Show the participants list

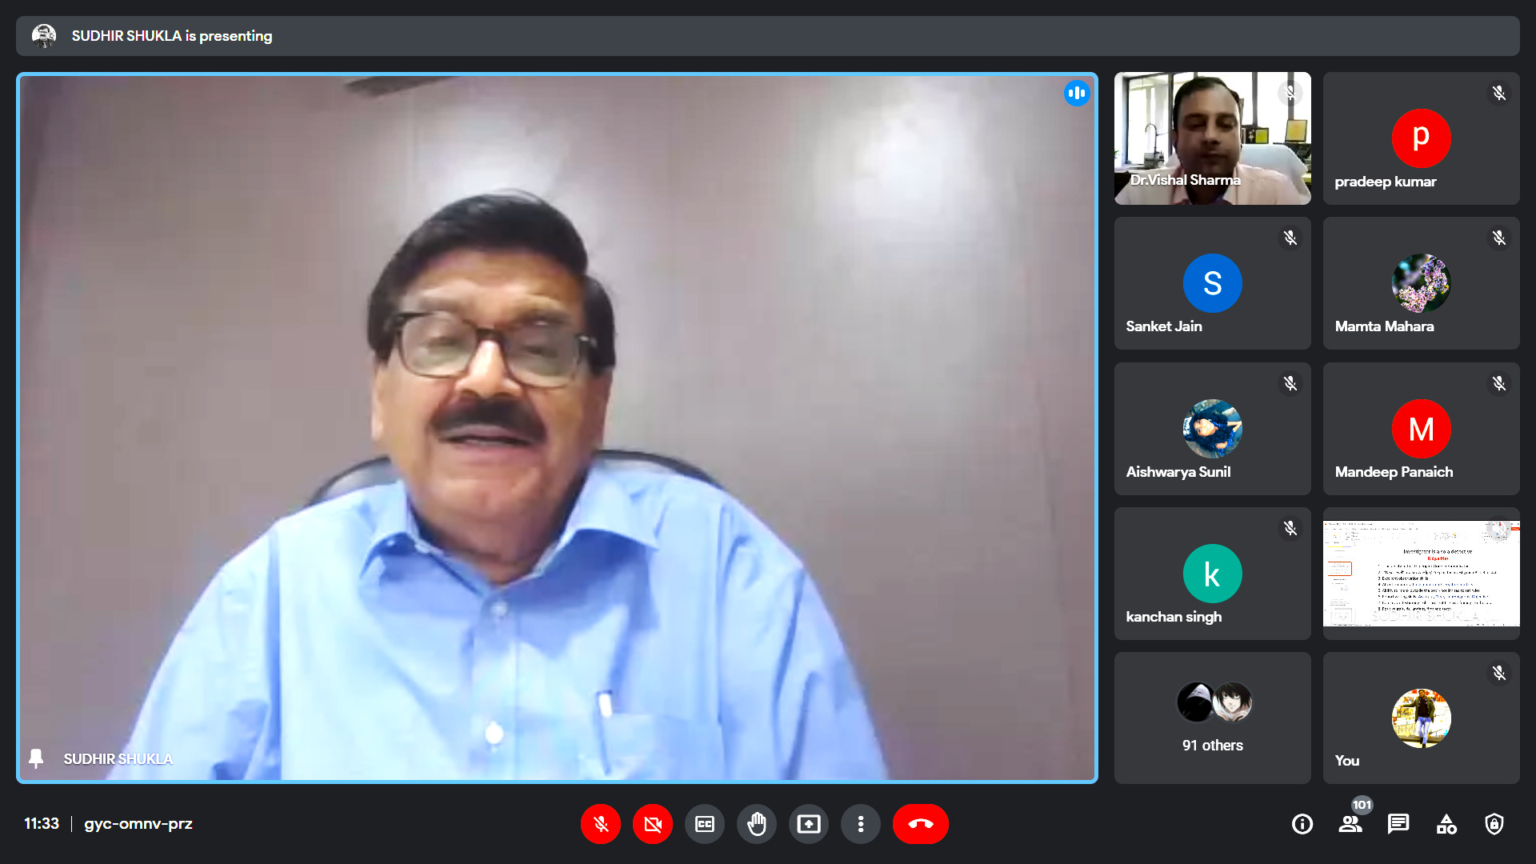pyautogui.click(x=1350, y=824)
